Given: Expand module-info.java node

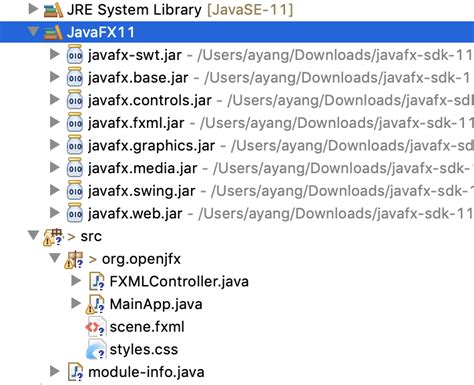Looking at the screenshot, I should (54, 371).
